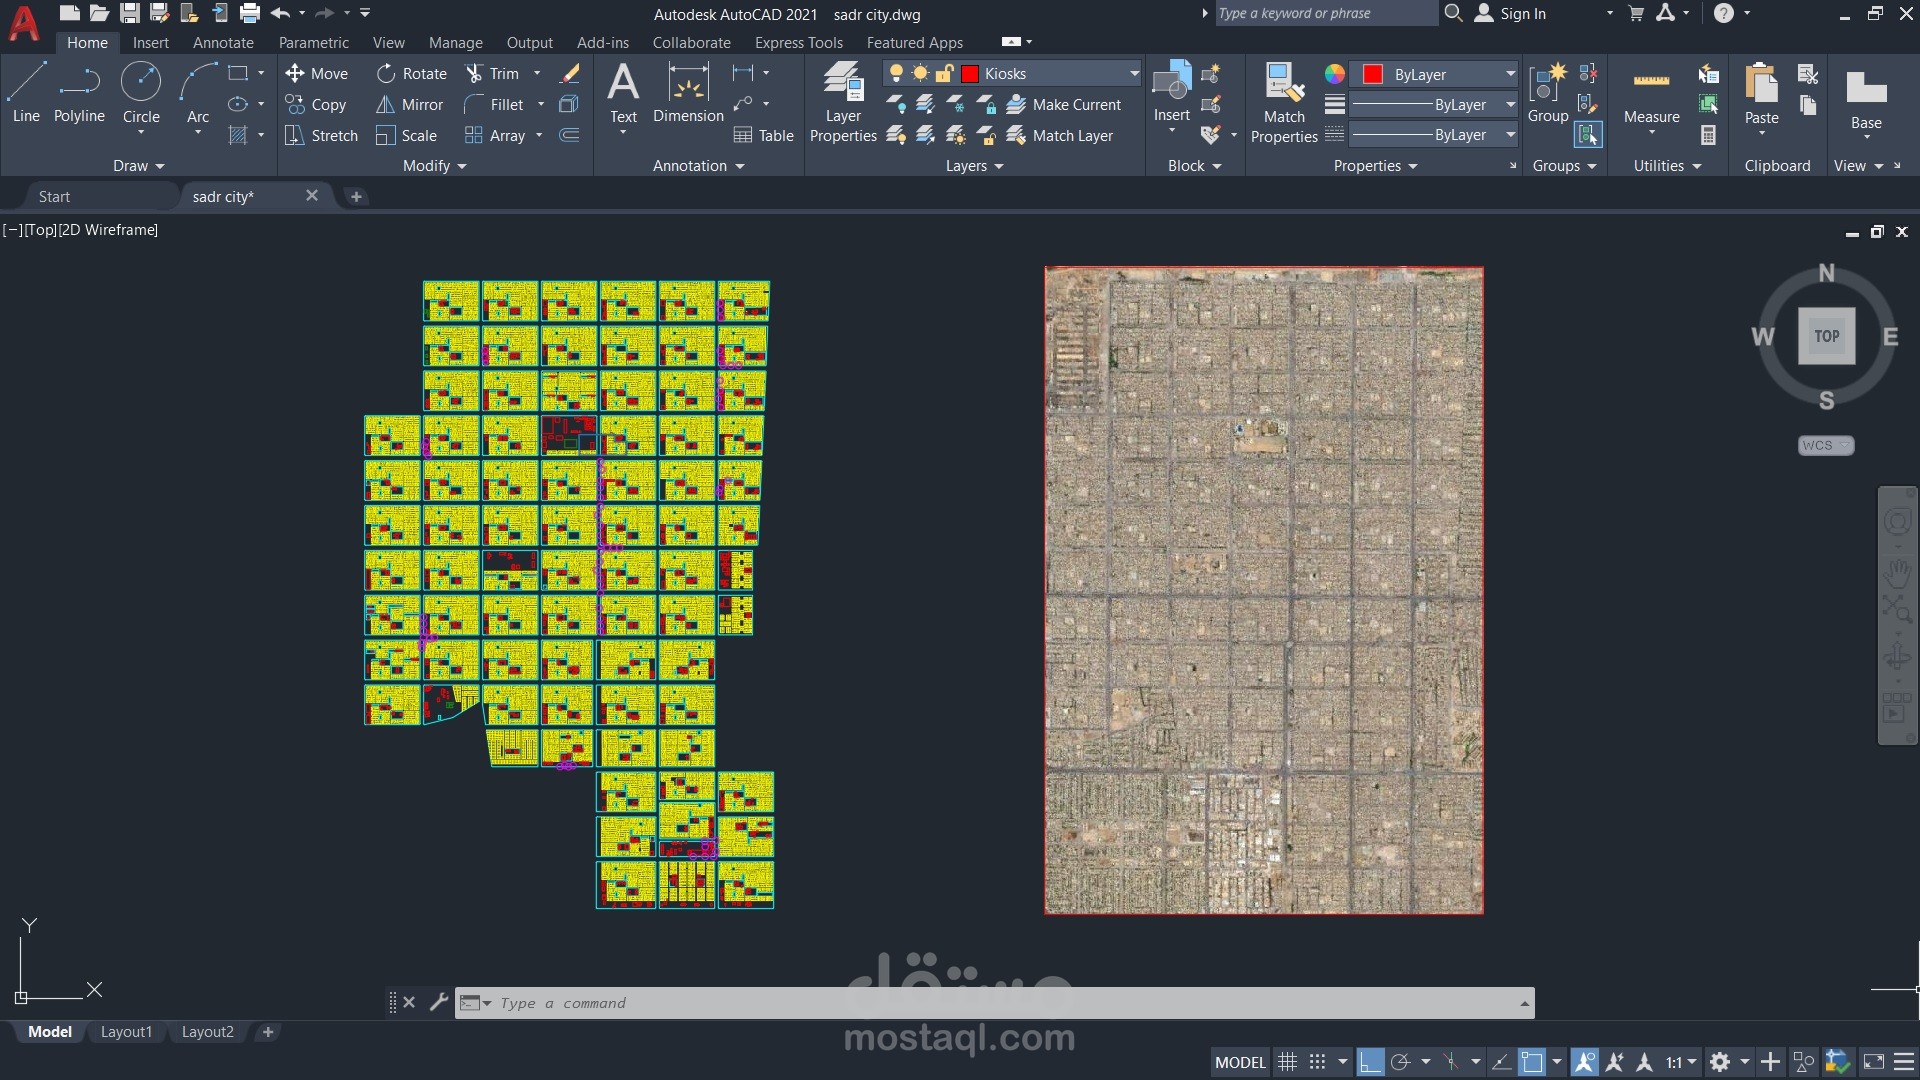Select the Line tool
This screenshot has width=1920, height=1080.
(x=26, y=93)
